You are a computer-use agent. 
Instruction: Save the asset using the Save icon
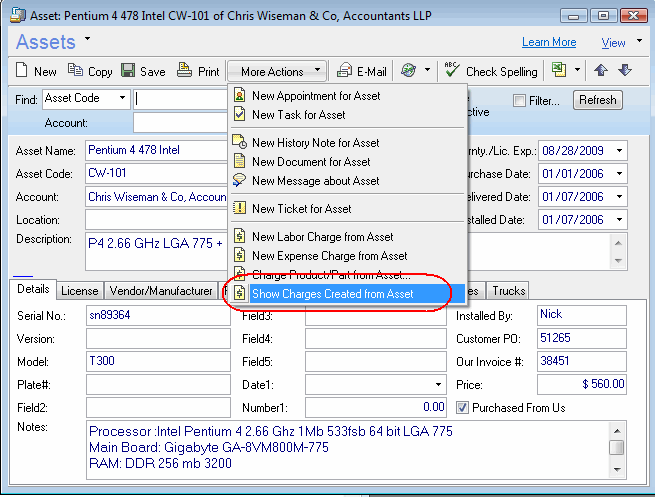click(129, 71)
